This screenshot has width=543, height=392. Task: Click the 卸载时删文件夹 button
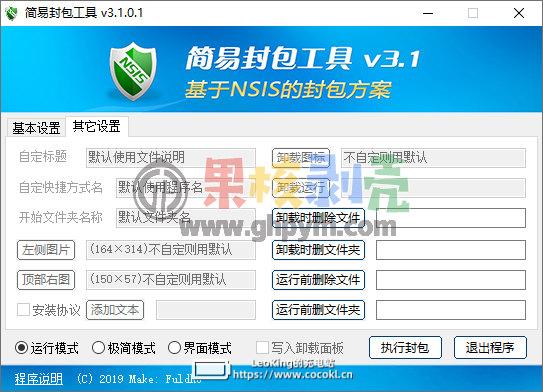[318, 250]
